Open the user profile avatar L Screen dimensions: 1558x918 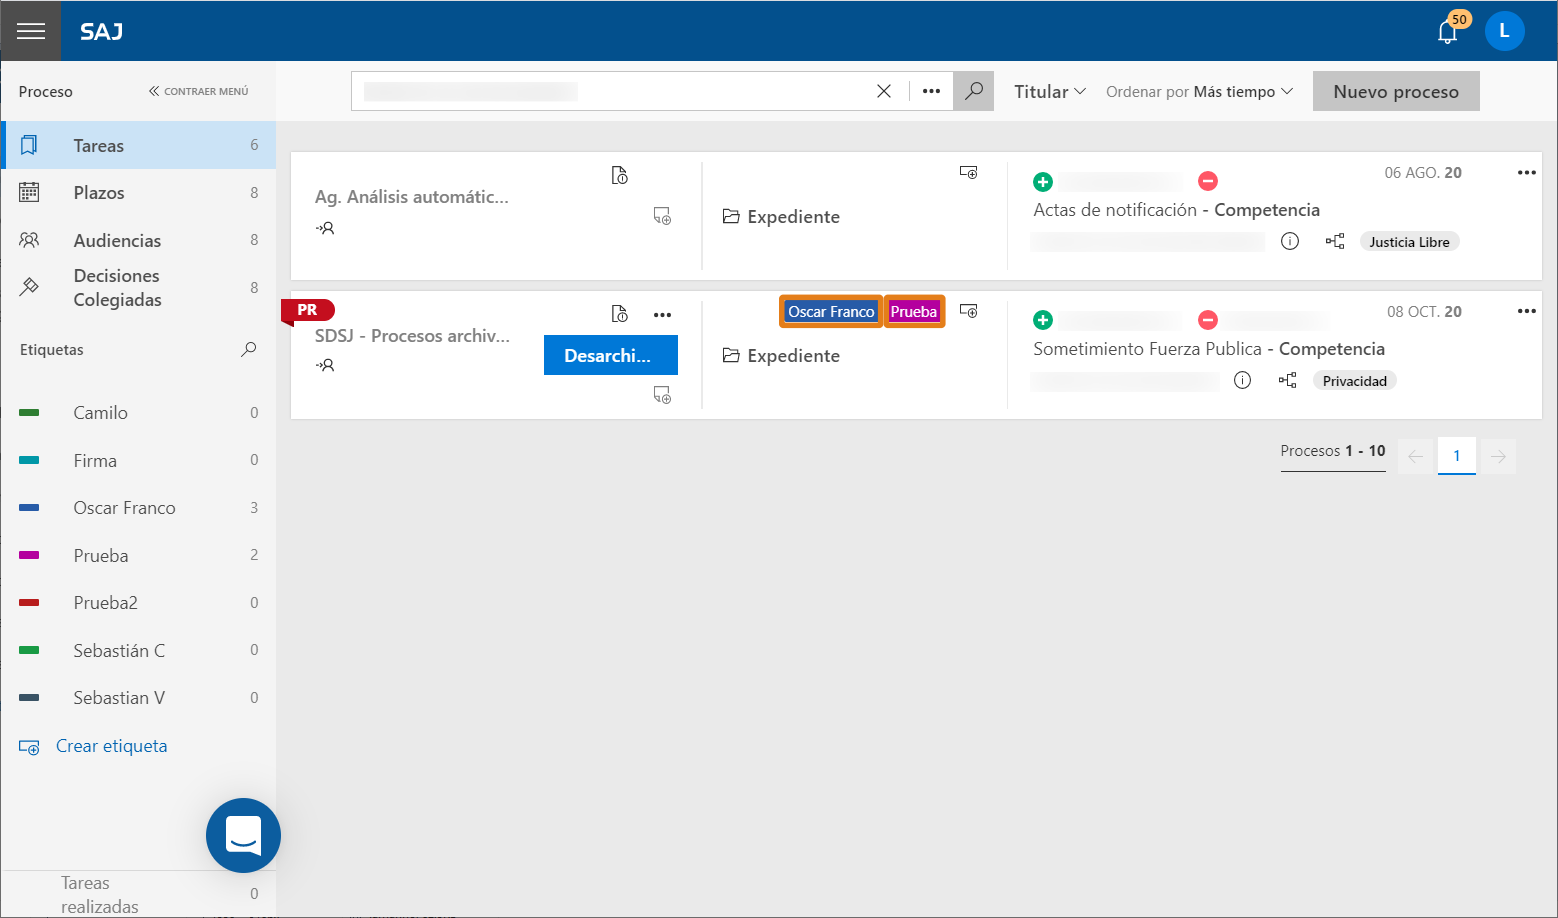tap(1504, 31)
